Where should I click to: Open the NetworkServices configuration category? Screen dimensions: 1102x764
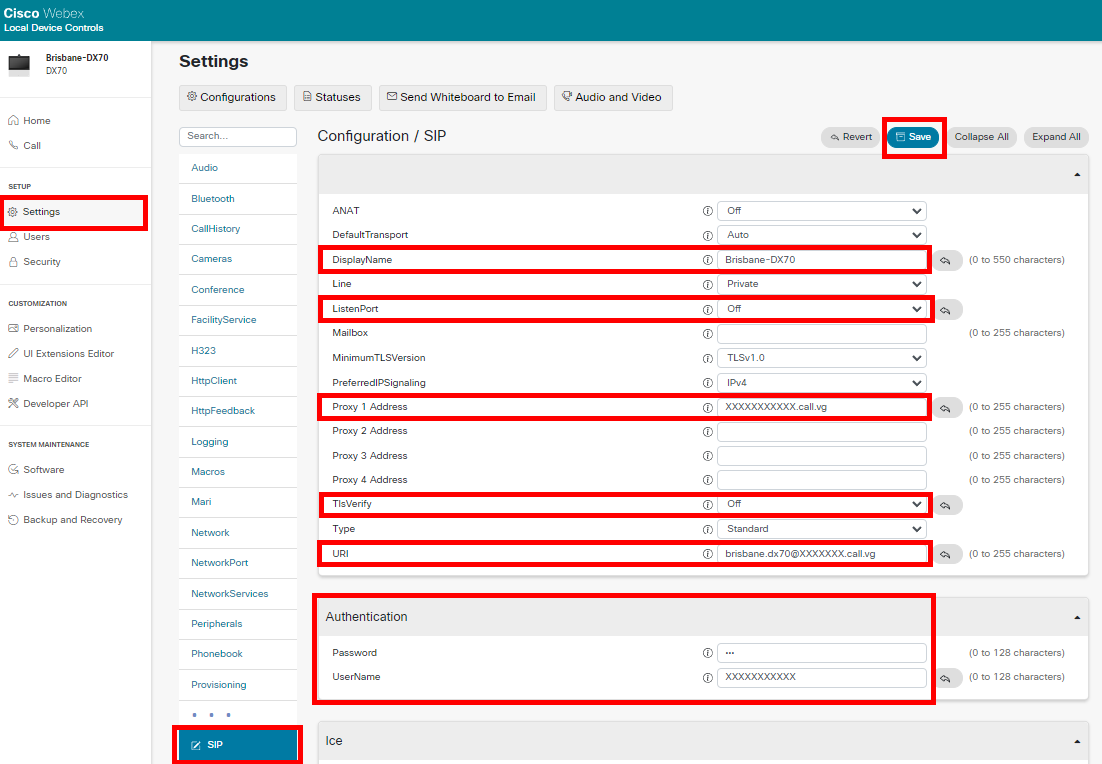tap(238, 594)
